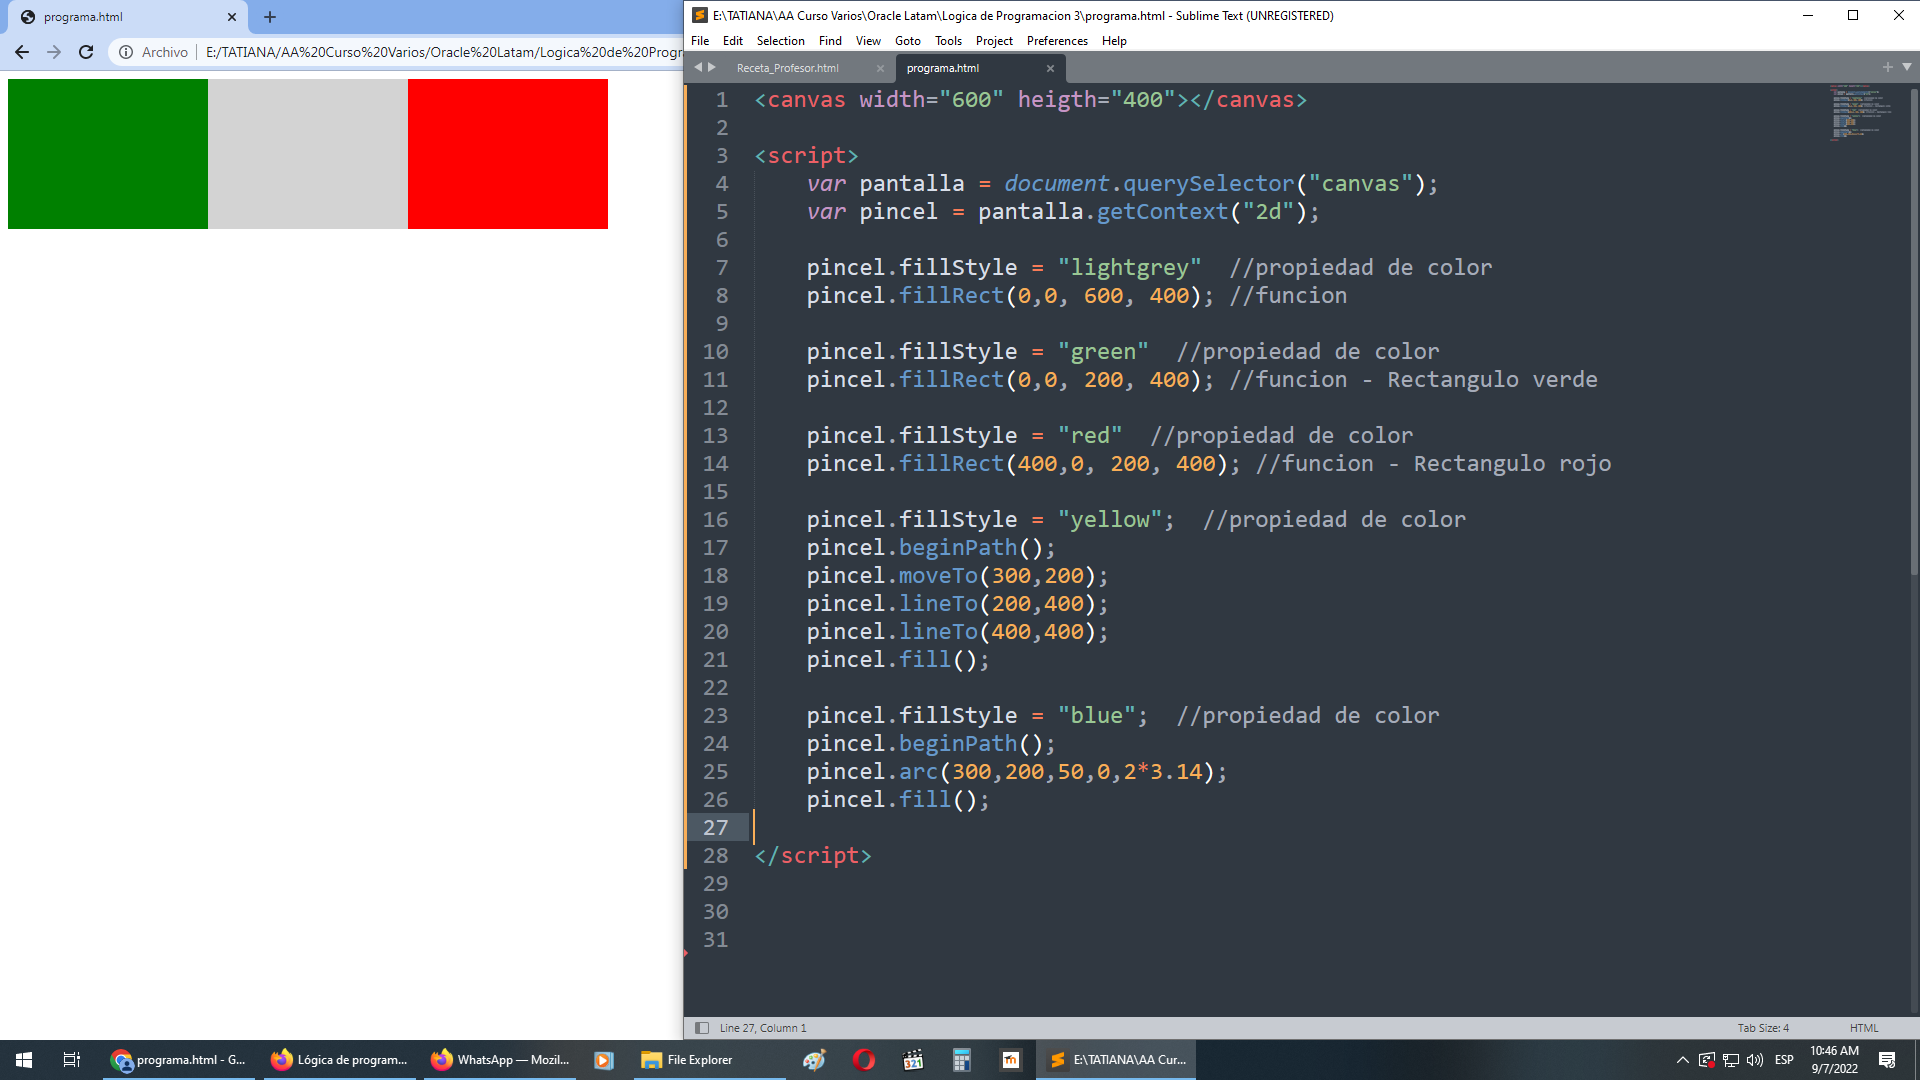Open new Chrome tab with plus button
The width and height of the screenshot is (1920, 1080).
[270, 17]
